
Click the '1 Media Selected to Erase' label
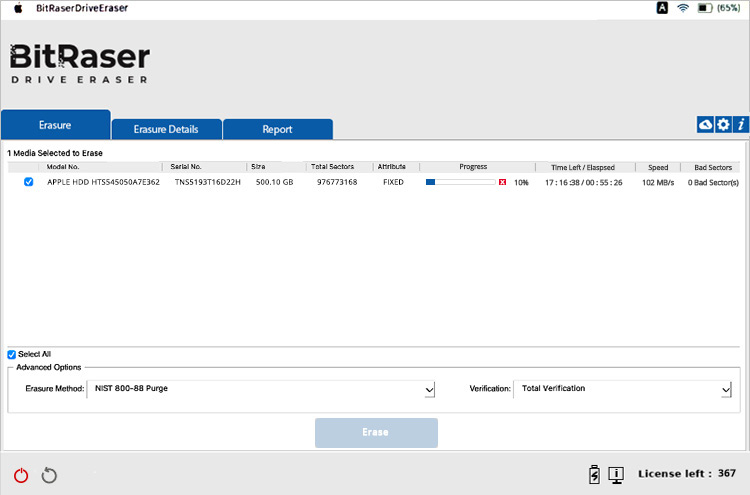pyautogui.click(x=55, y=153)
